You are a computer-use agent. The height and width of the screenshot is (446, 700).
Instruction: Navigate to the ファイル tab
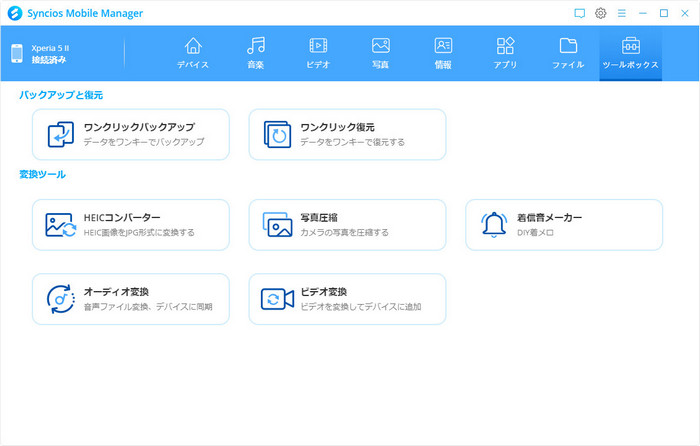tap(568, 53)
